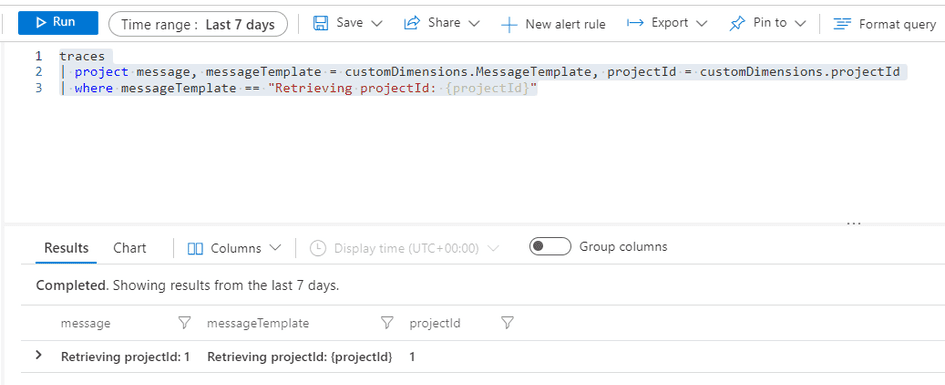Select the Results tab
Viewport: 945px width, 385px height.
pyautogui.click(x=66, y=248)
